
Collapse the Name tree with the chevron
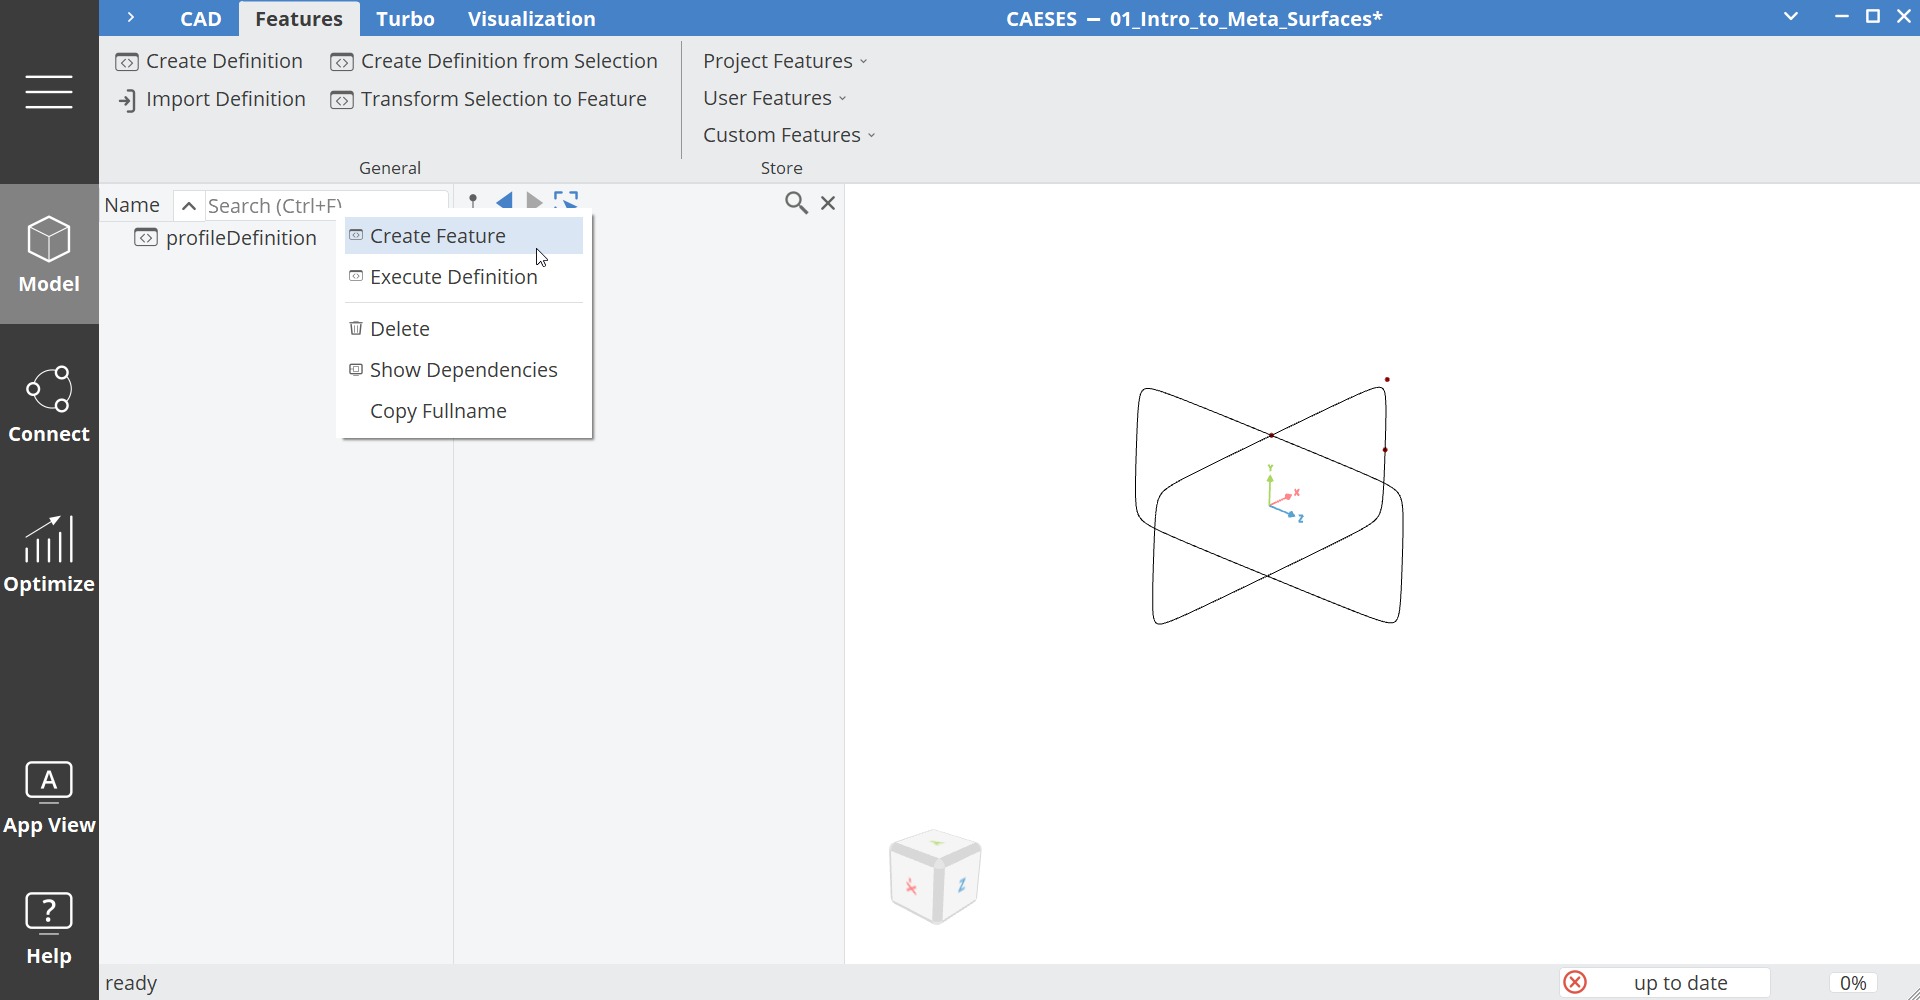[188, 205]
